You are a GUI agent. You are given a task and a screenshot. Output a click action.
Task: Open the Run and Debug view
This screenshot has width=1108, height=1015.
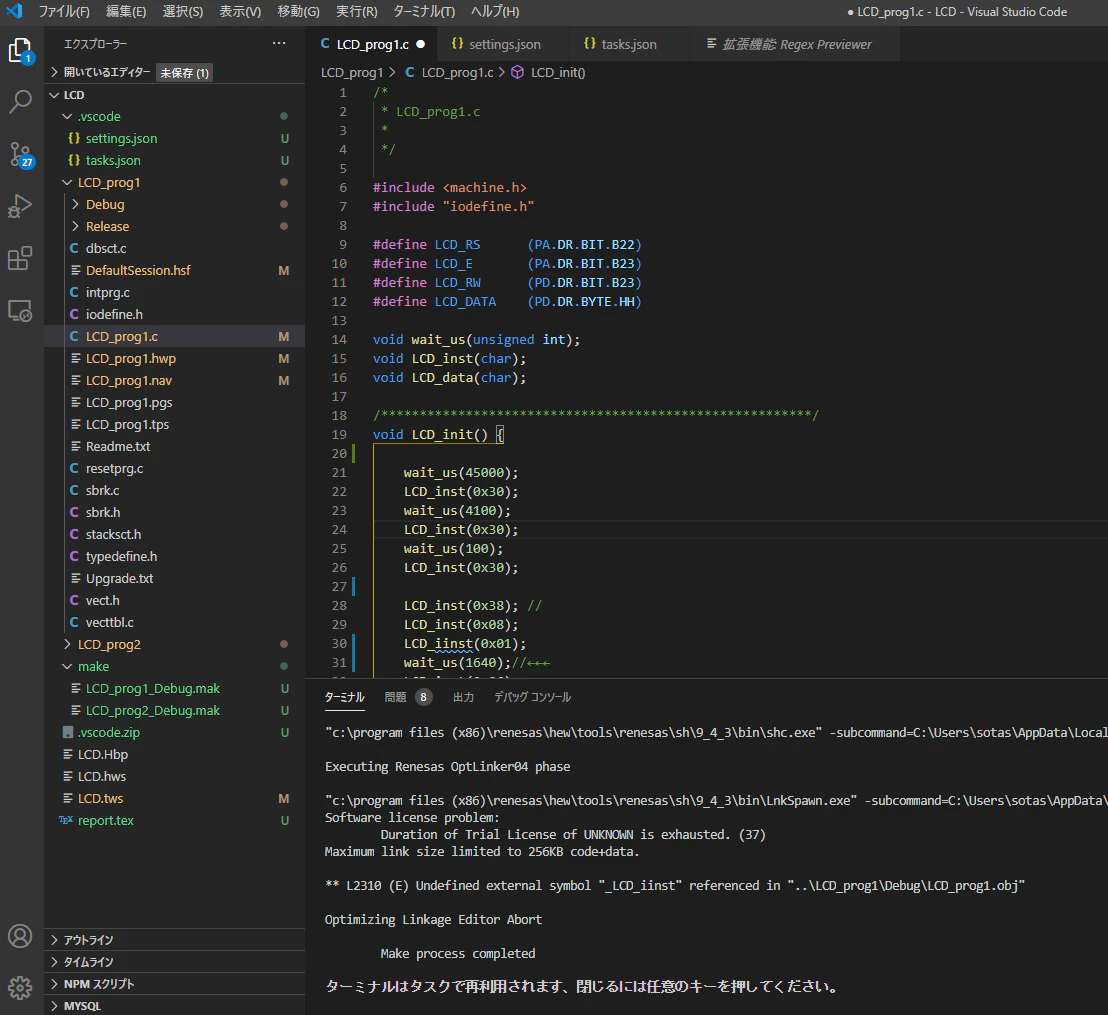click(x=20, y=206)
